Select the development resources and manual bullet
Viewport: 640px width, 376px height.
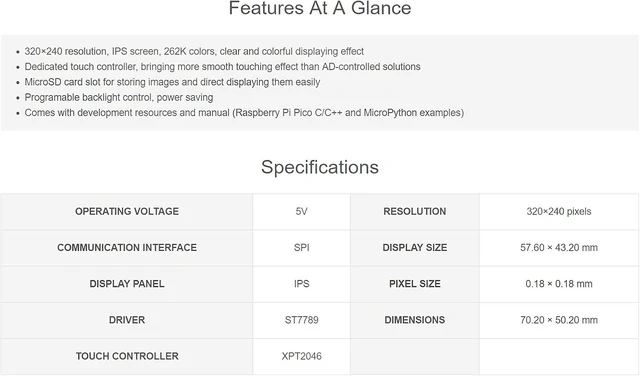click(244, 113)
